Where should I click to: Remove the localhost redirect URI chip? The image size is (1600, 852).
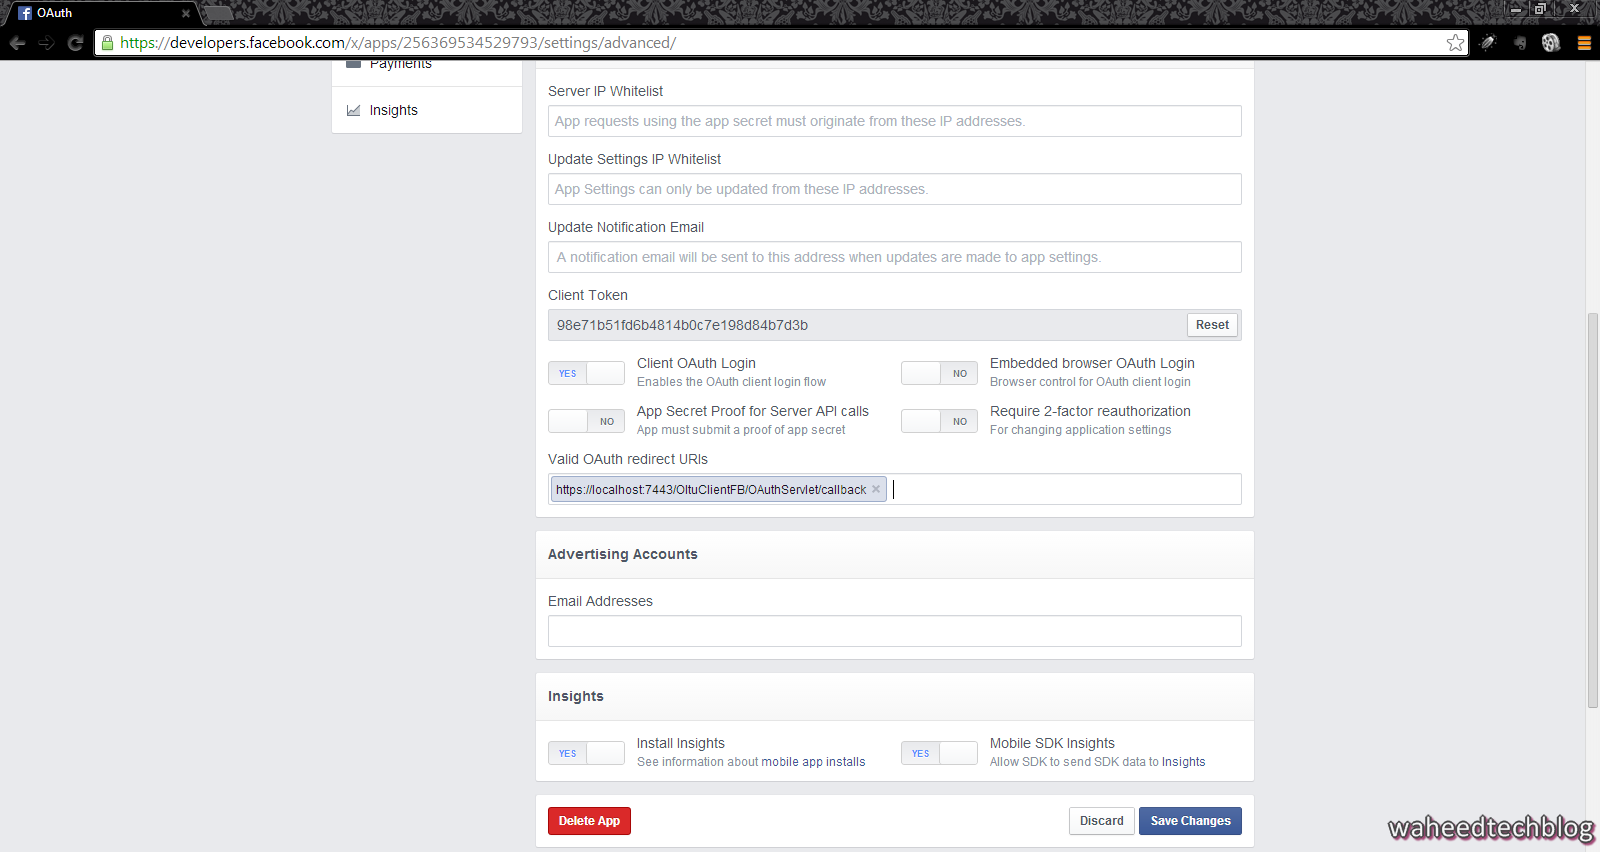pyautogui.click(x=876, y=489)
